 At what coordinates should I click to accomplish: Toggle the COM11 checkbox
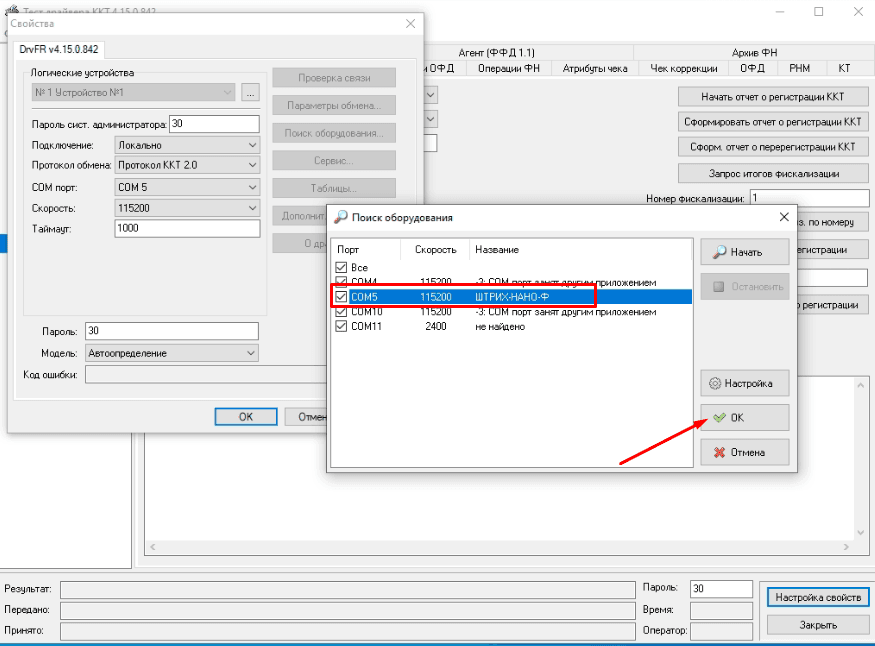click(x=342, y=326)
